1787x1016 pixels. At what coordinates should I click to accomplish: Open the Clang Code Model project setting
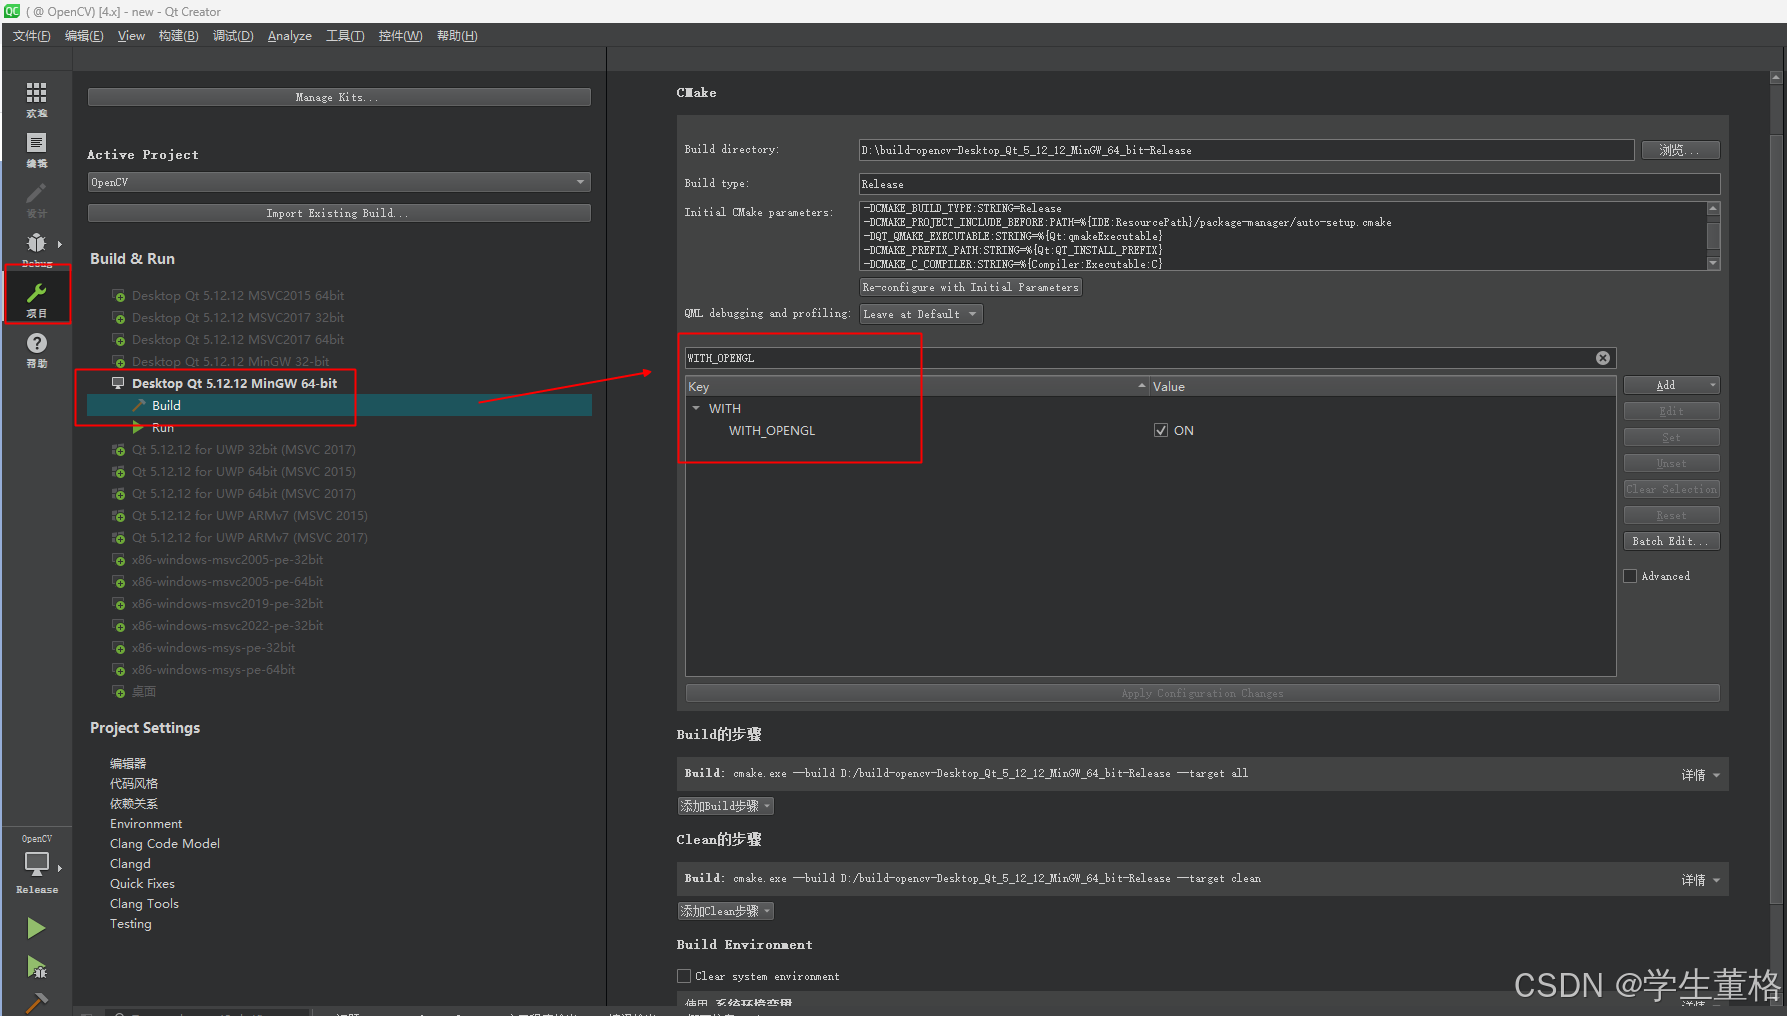[x=165, y=844]
